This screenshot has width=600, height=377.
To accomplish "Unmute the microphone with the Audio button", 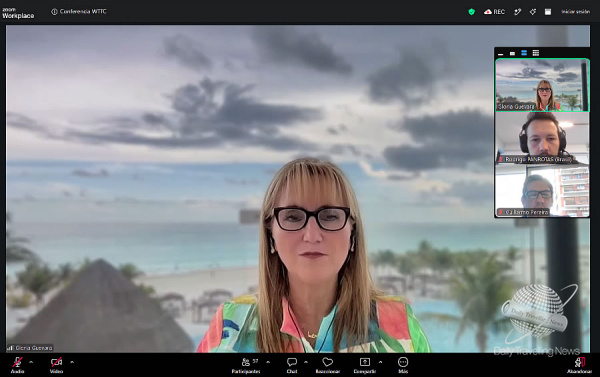I will 18,365.
